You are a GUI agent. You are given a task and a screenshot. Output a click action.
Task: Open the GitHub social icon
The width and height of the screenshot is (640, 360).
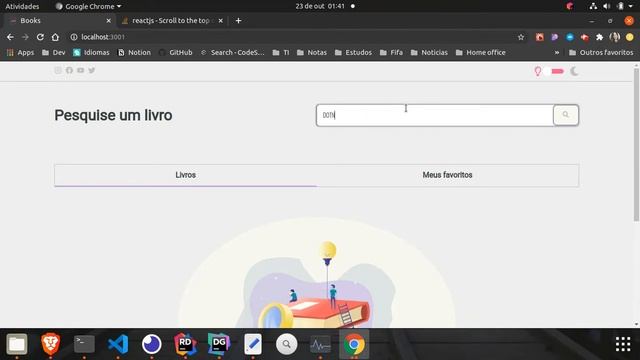pos(69,70)
